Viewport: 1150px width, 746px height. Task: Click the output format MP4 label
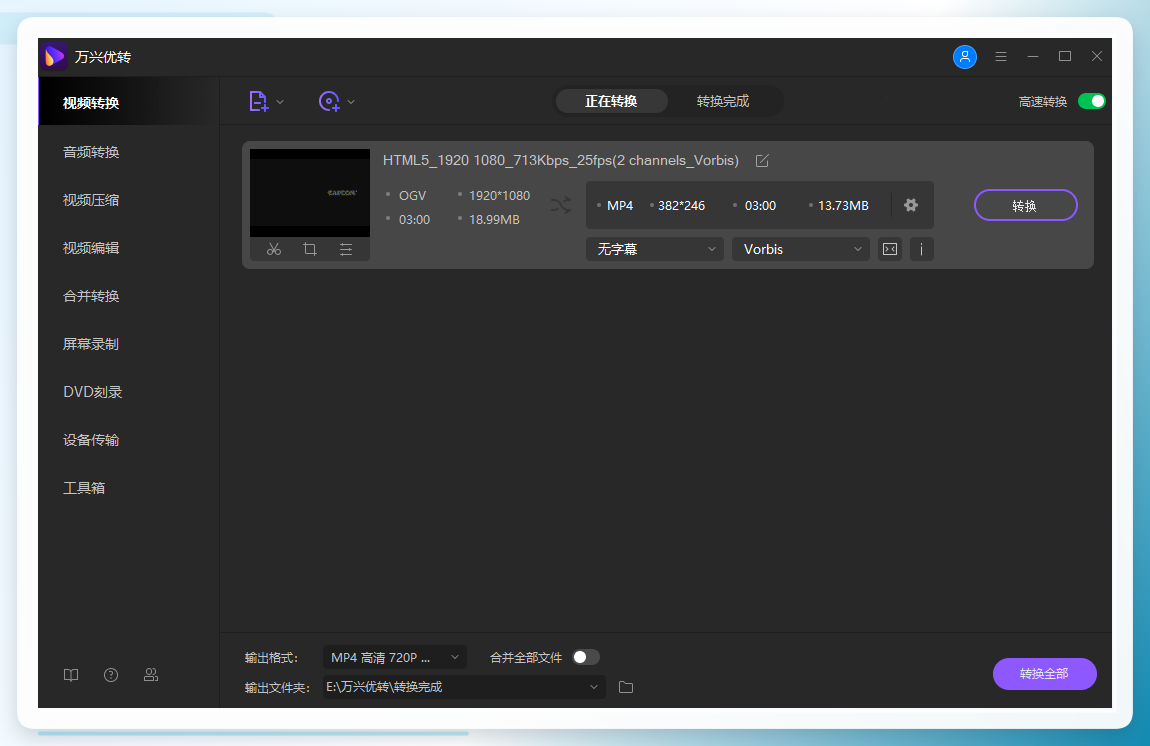(620, 206)
